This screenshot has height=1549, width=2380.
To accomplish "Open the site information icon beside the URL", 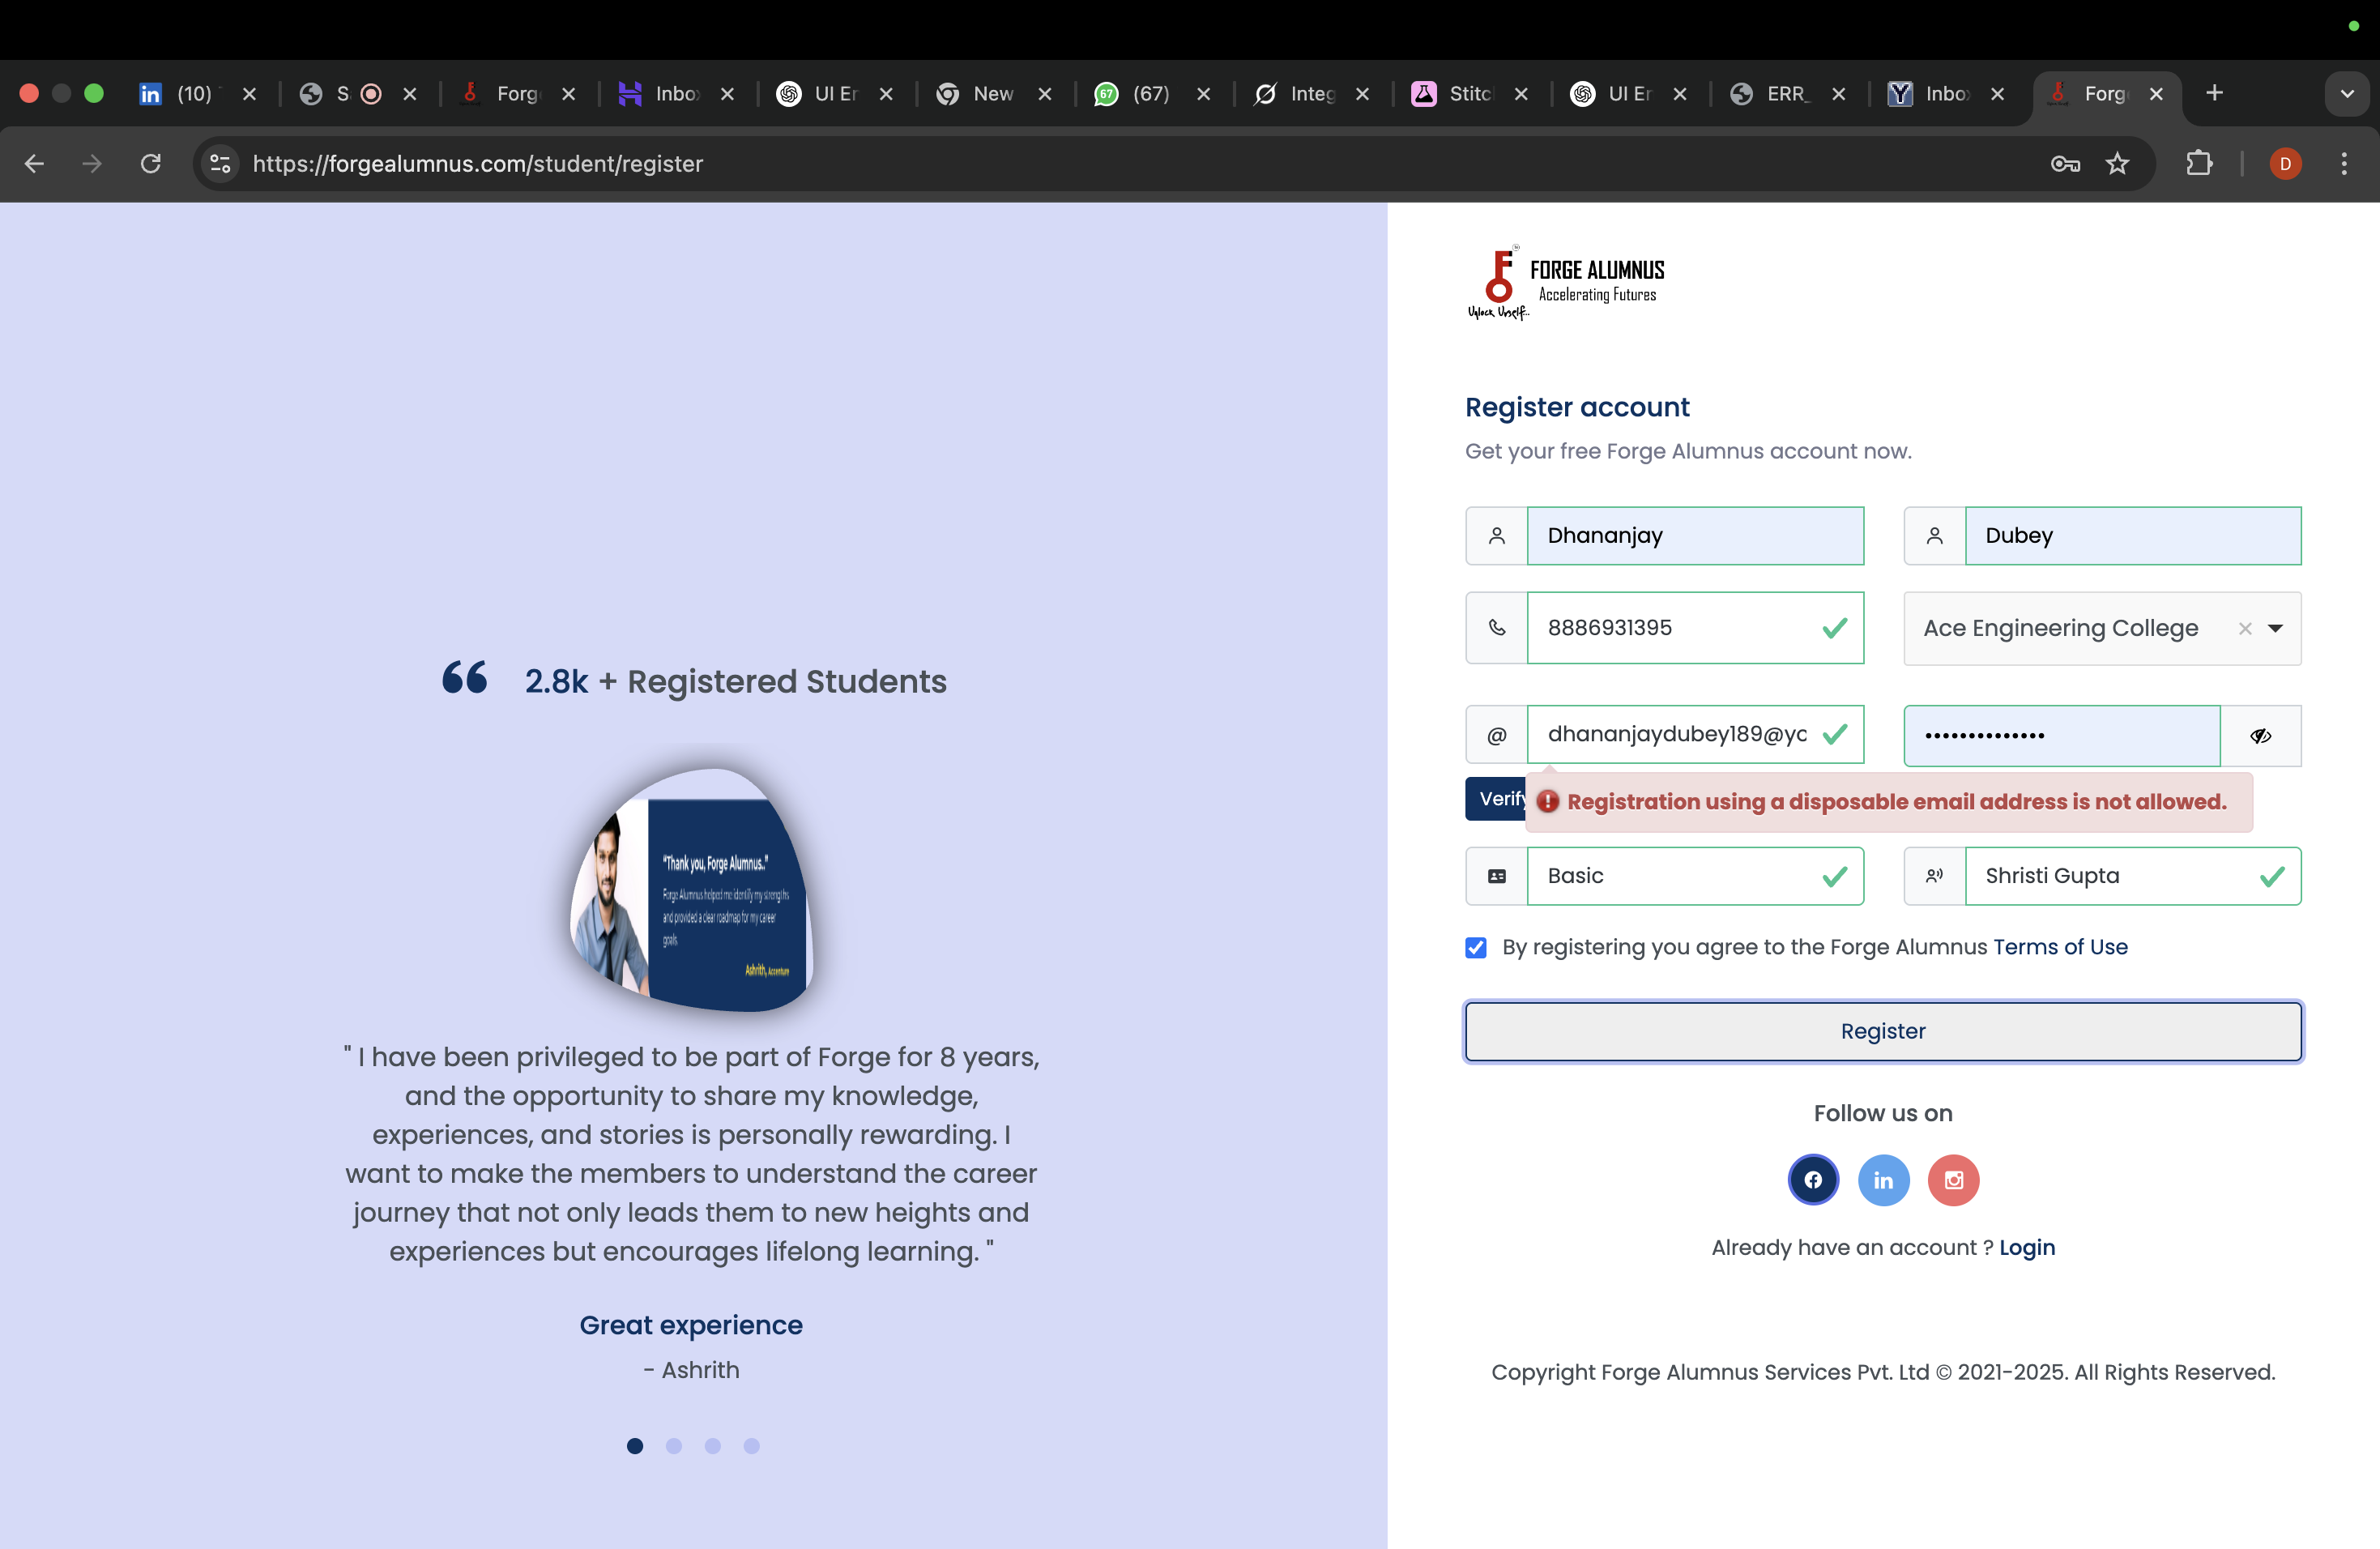I will point(220,163).
